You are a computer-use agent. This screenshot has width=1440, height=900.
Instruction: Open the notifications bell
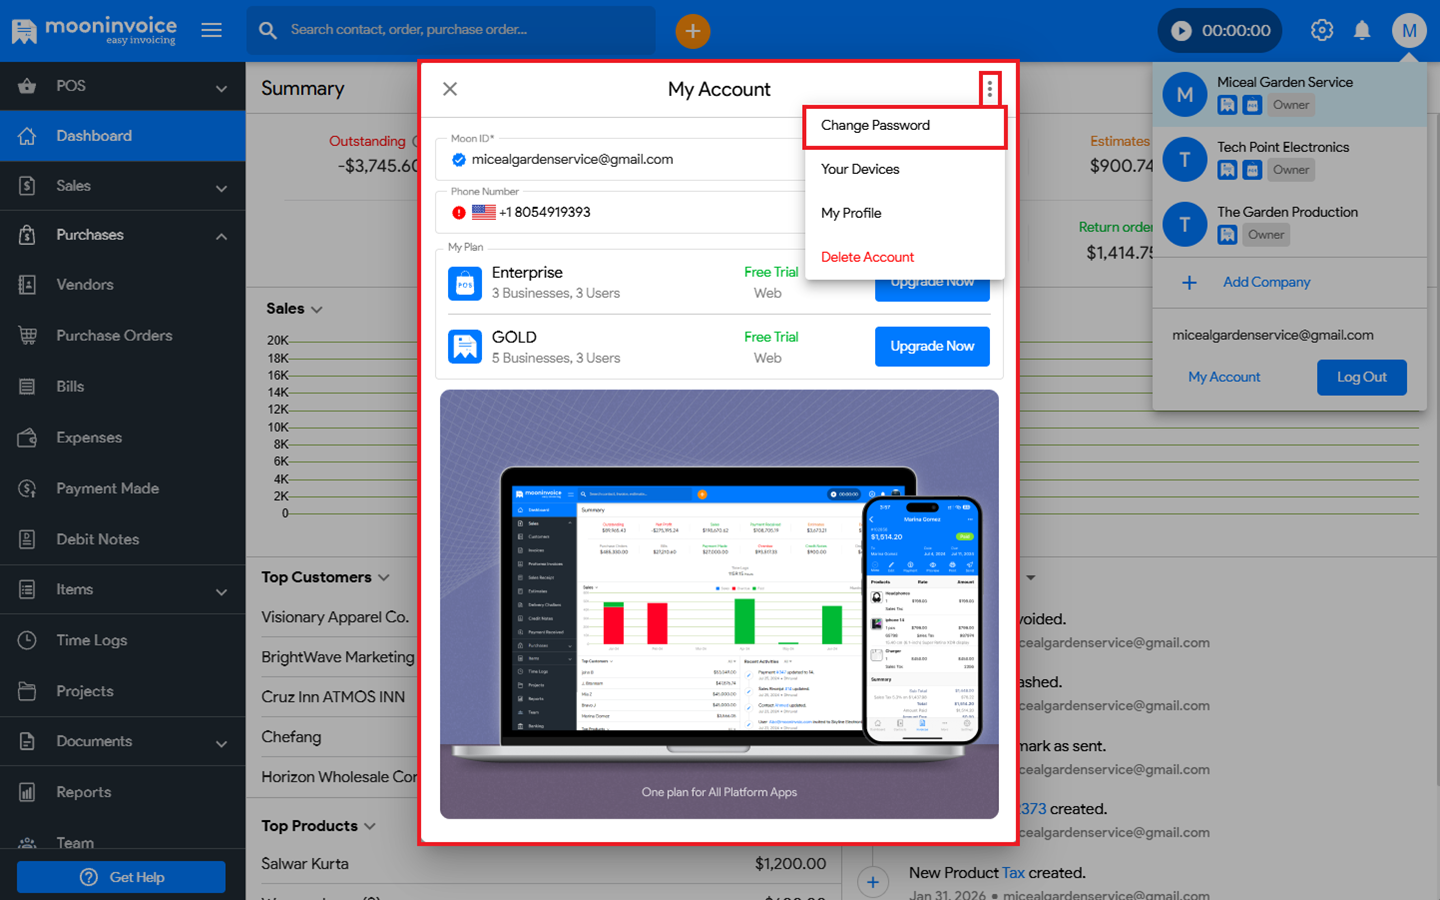click(x=1361, y=31)
